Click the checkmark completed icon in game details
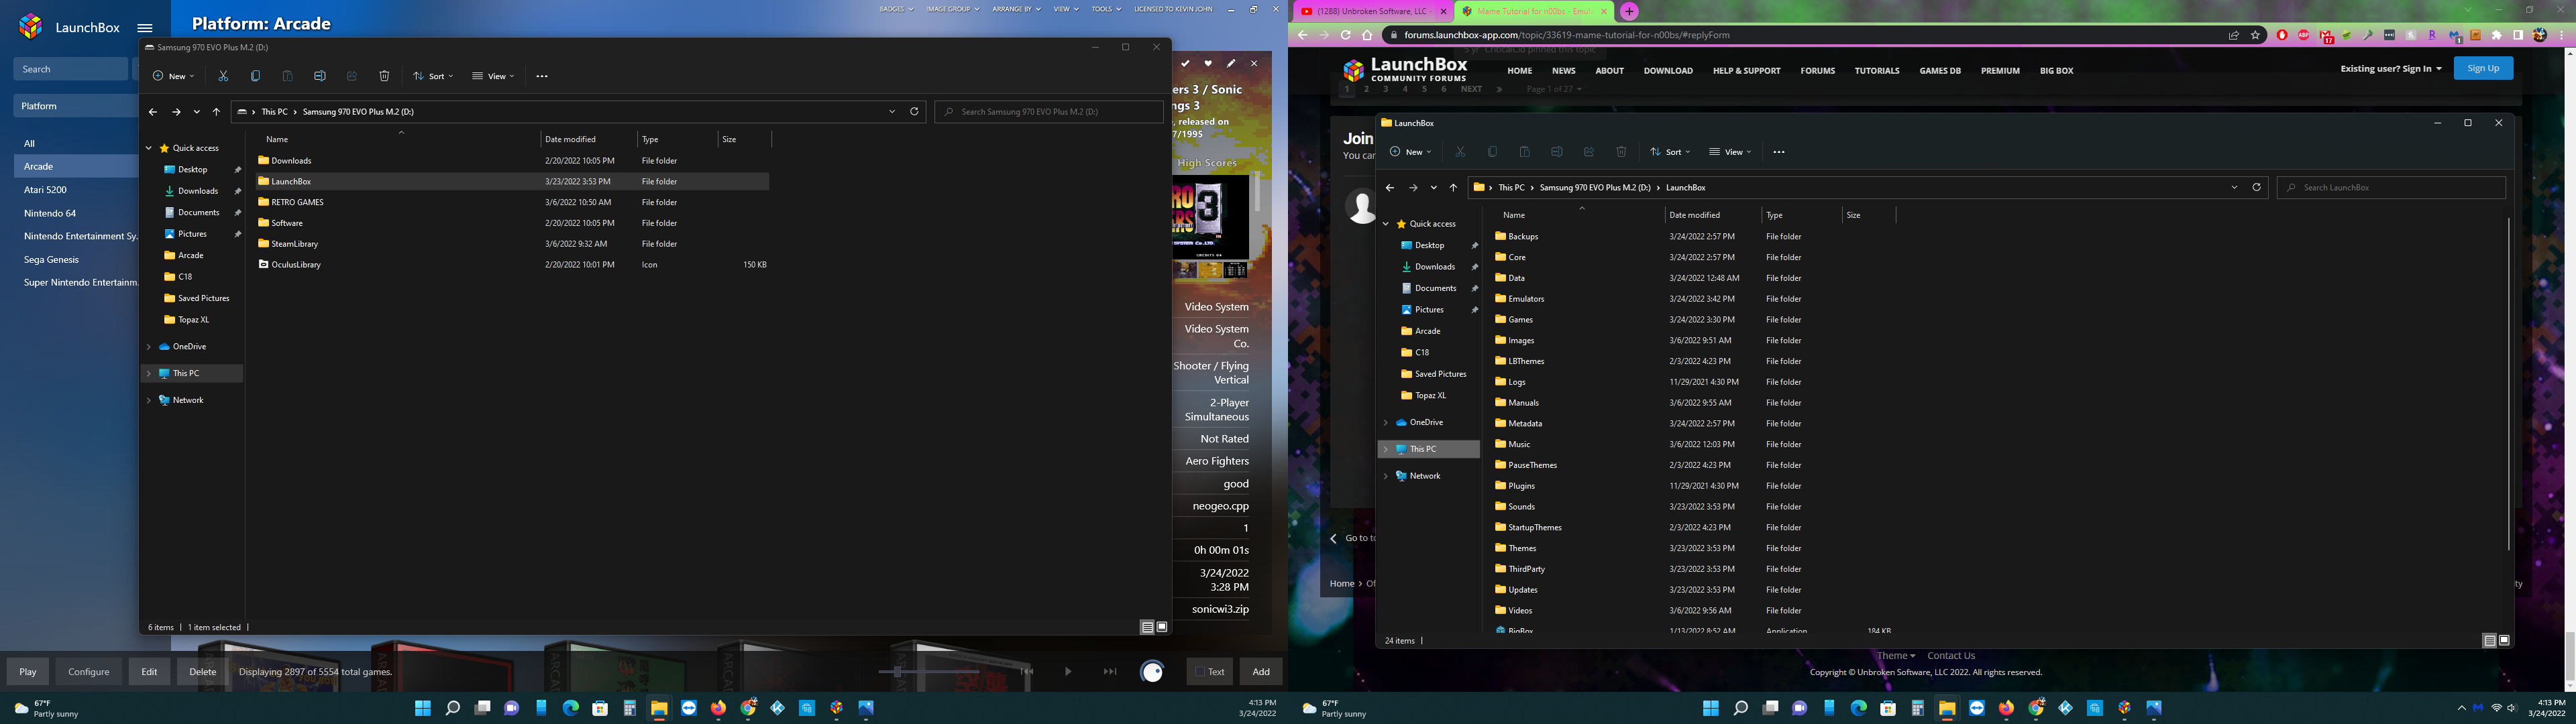 (1185, 63)
